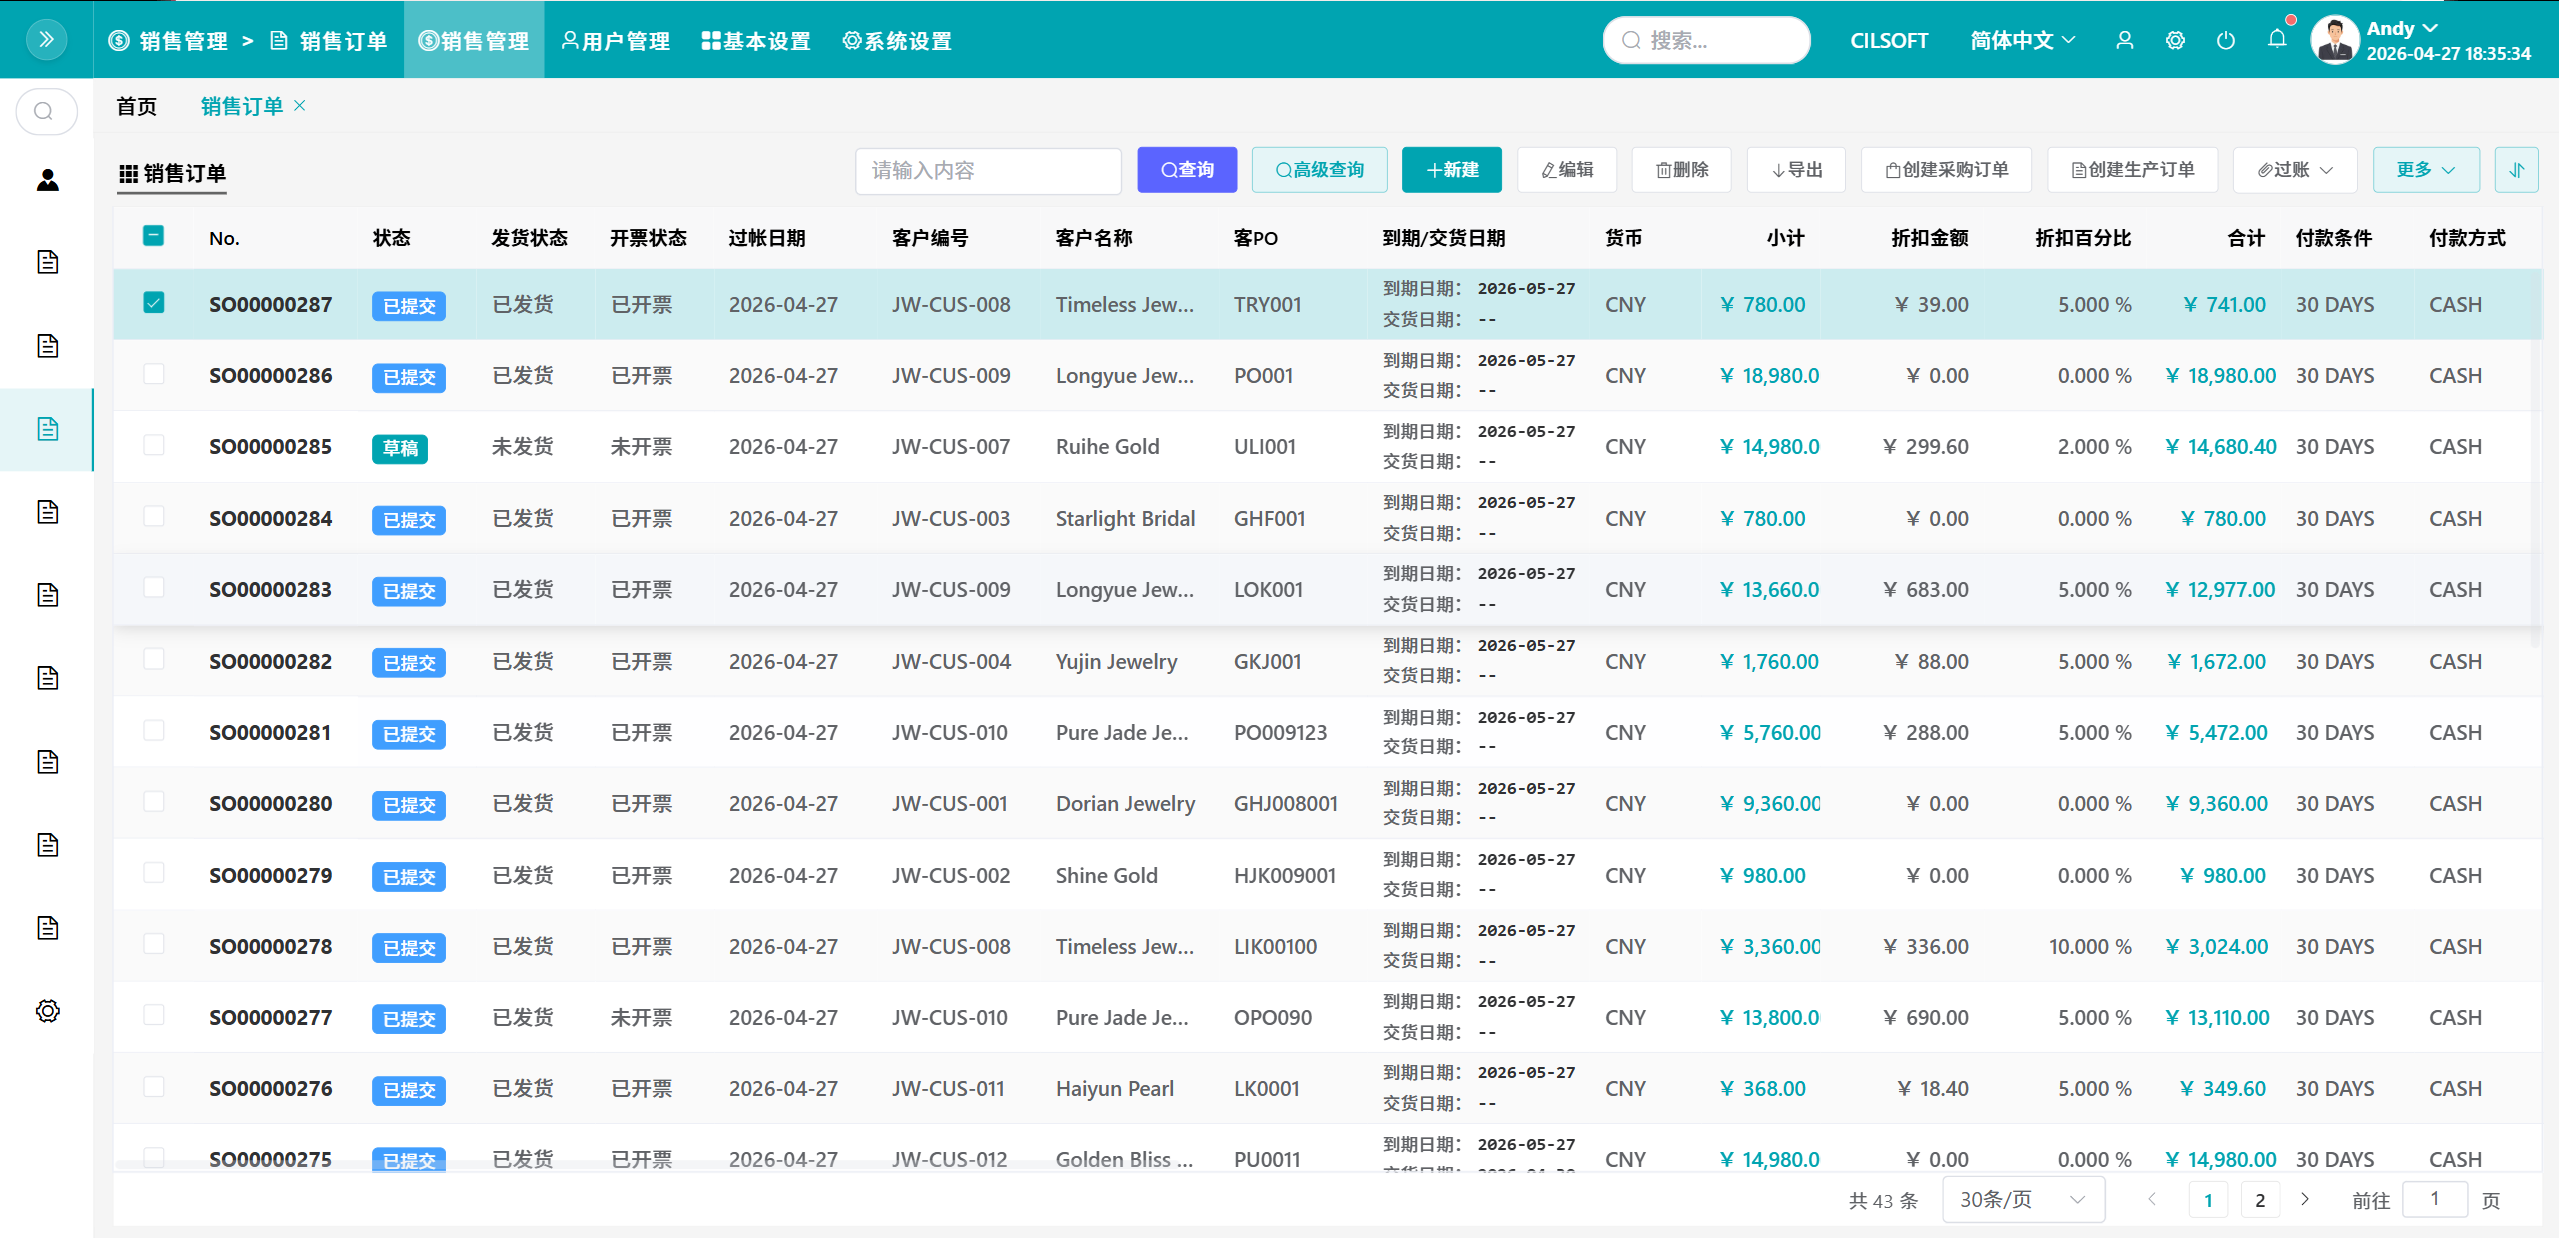Click the 请输入内容 search input
The image size is (2559, 1238).
(x=988, y=170)
